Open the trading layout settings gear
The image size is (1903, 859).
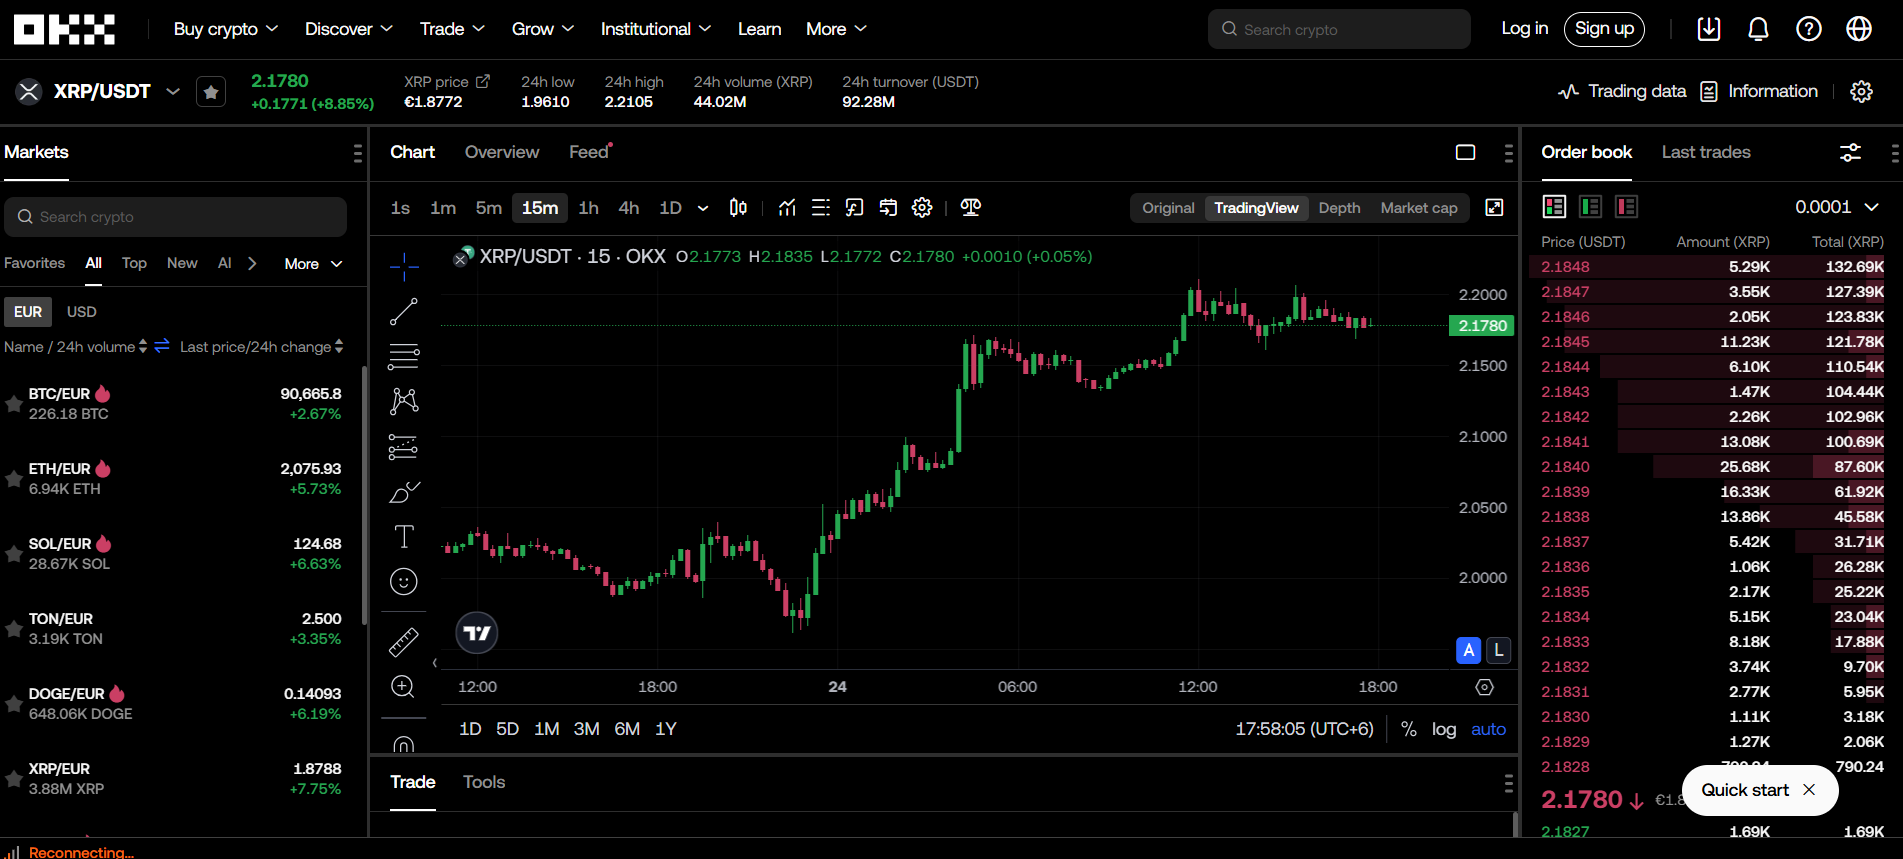[x=1861, y=91]
